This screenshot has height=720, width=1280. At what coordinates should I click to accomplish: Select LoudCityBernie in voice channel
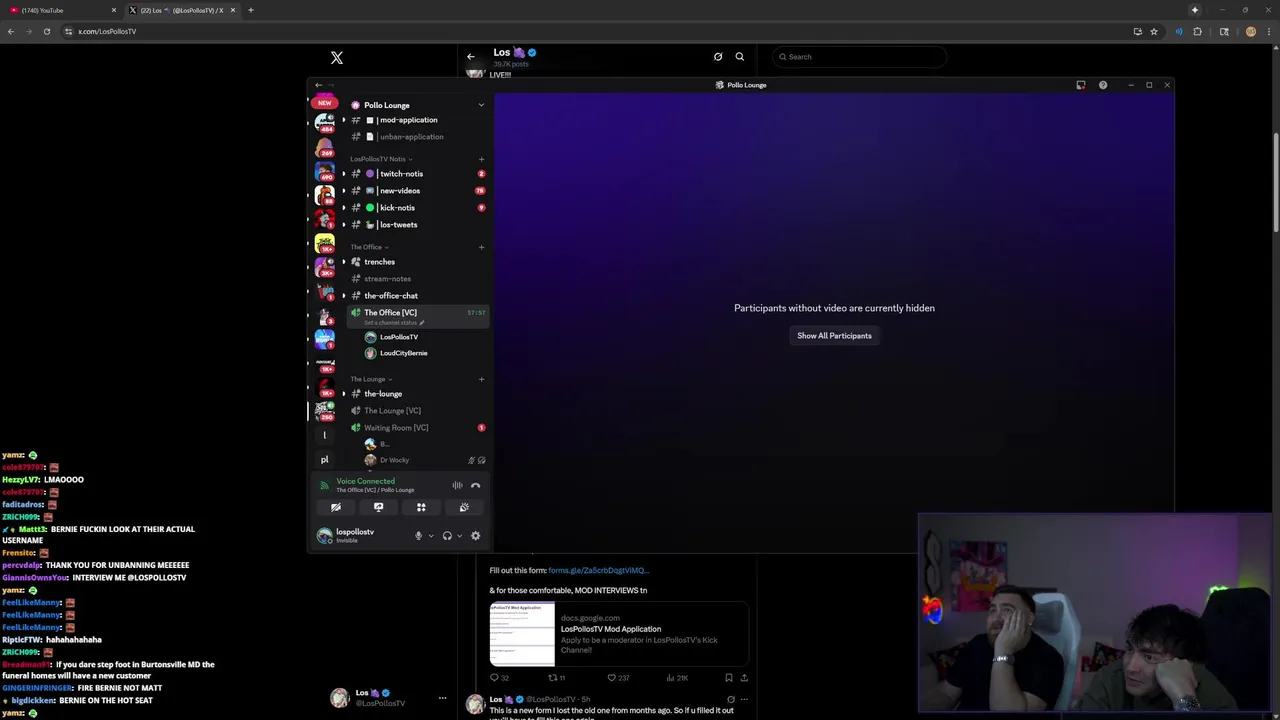tap(424, 353)
